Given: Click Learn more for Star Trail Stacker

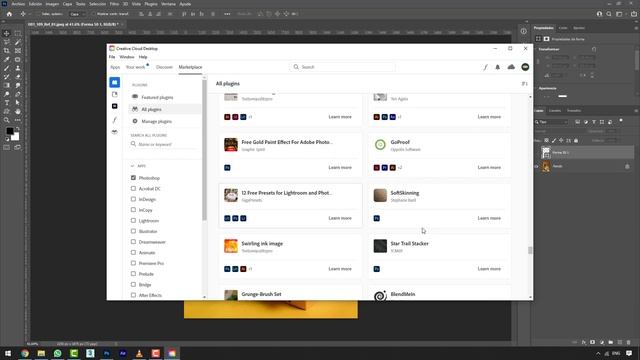Looking at the screenshot, I should tap(489, 269).
